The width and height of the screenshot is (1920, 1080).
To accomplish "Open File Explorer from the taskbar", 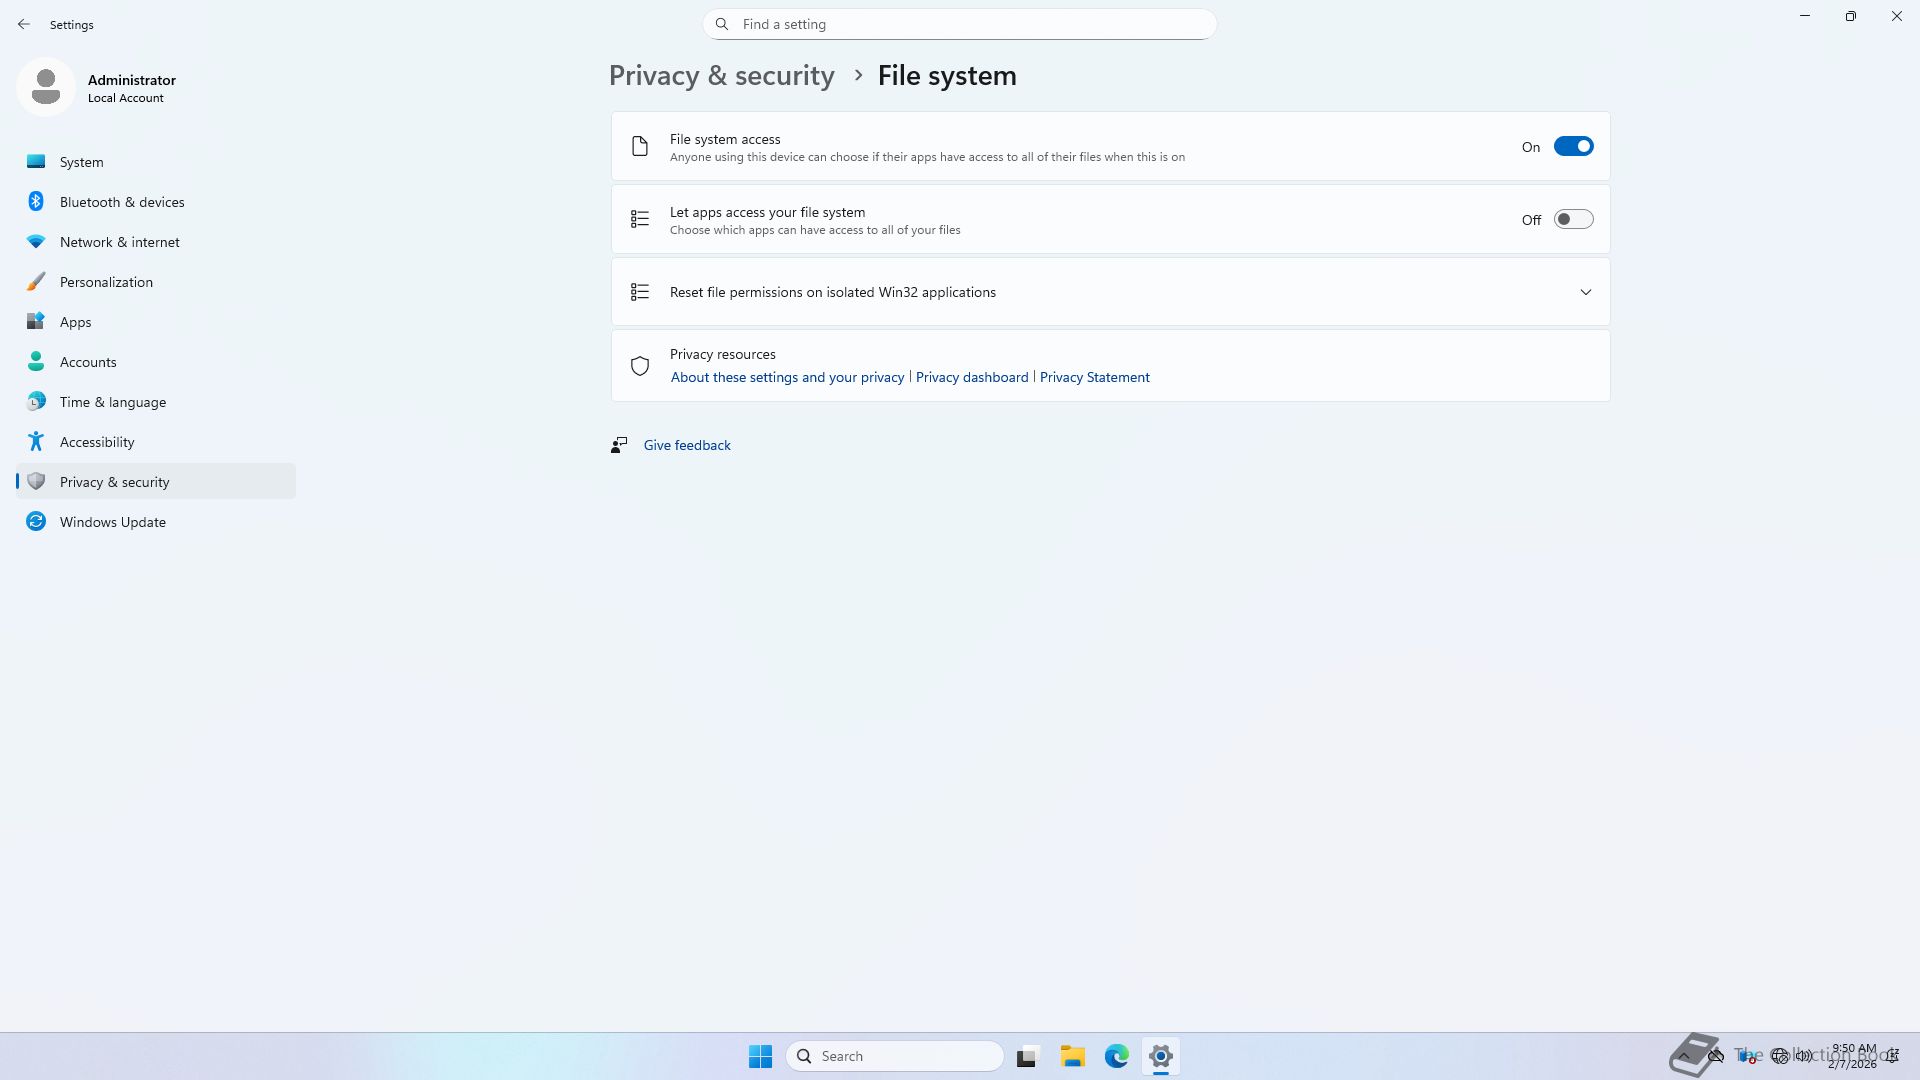I will (1072, 1056).
